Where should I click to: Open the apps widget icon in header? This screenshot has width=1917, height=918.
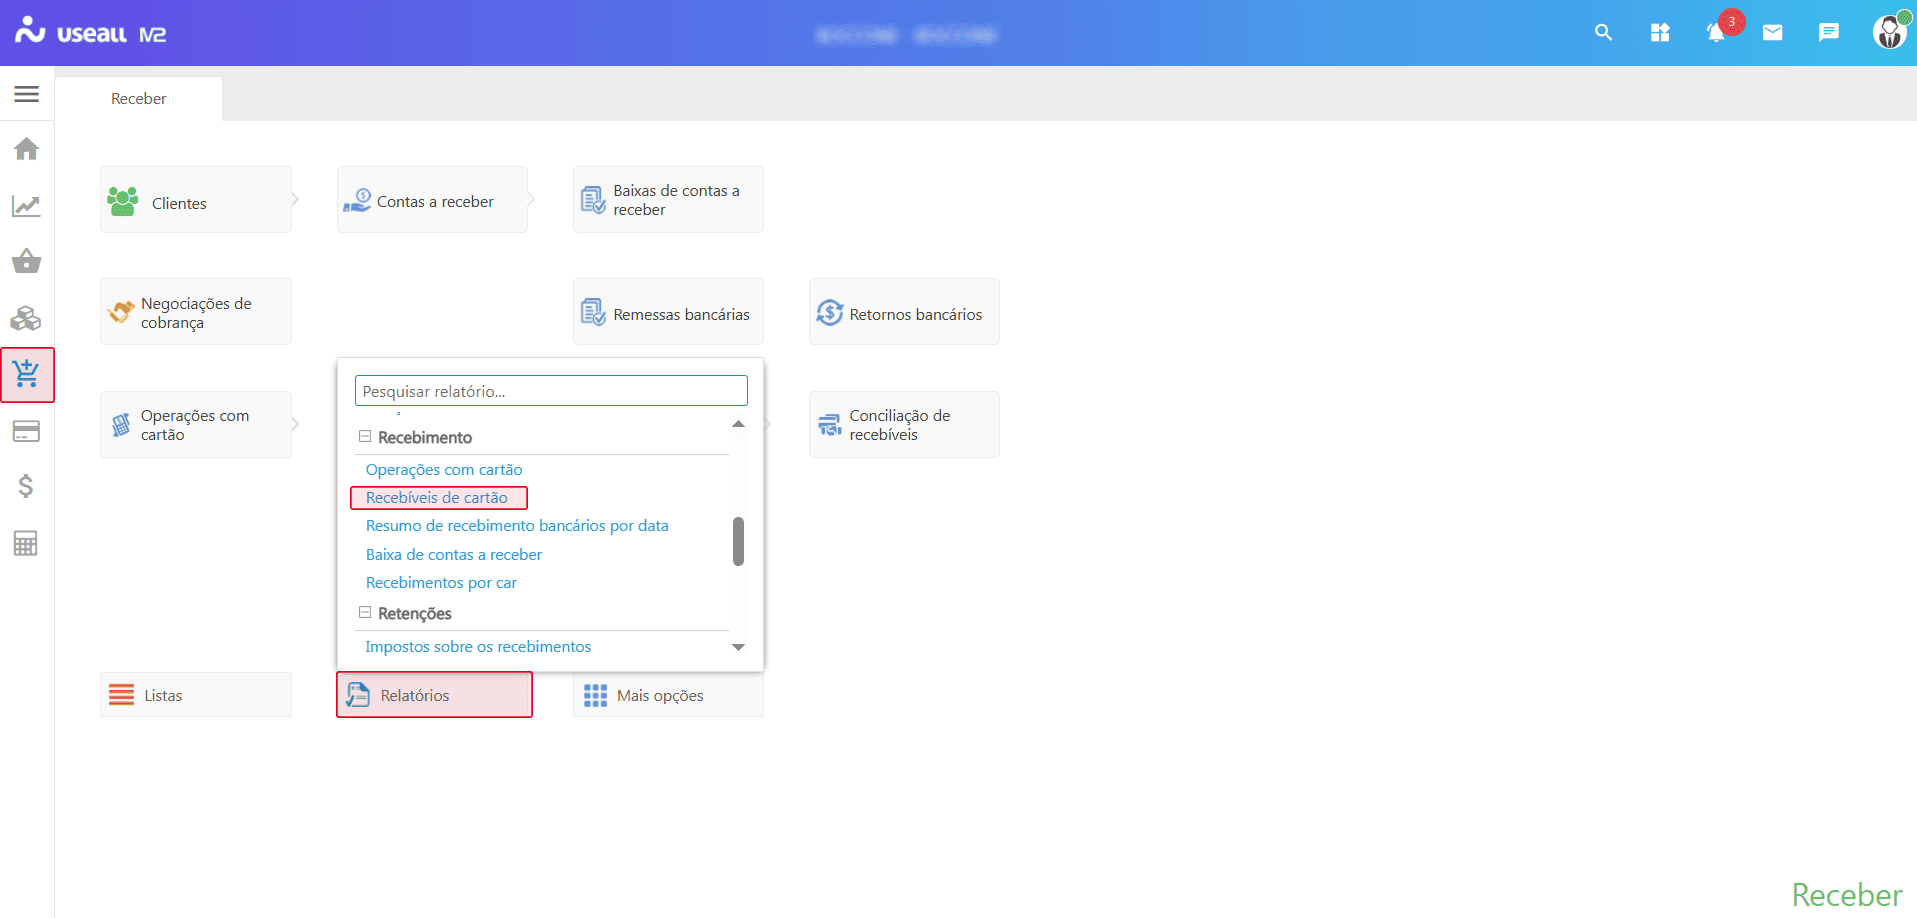(x=1660, y=33)
